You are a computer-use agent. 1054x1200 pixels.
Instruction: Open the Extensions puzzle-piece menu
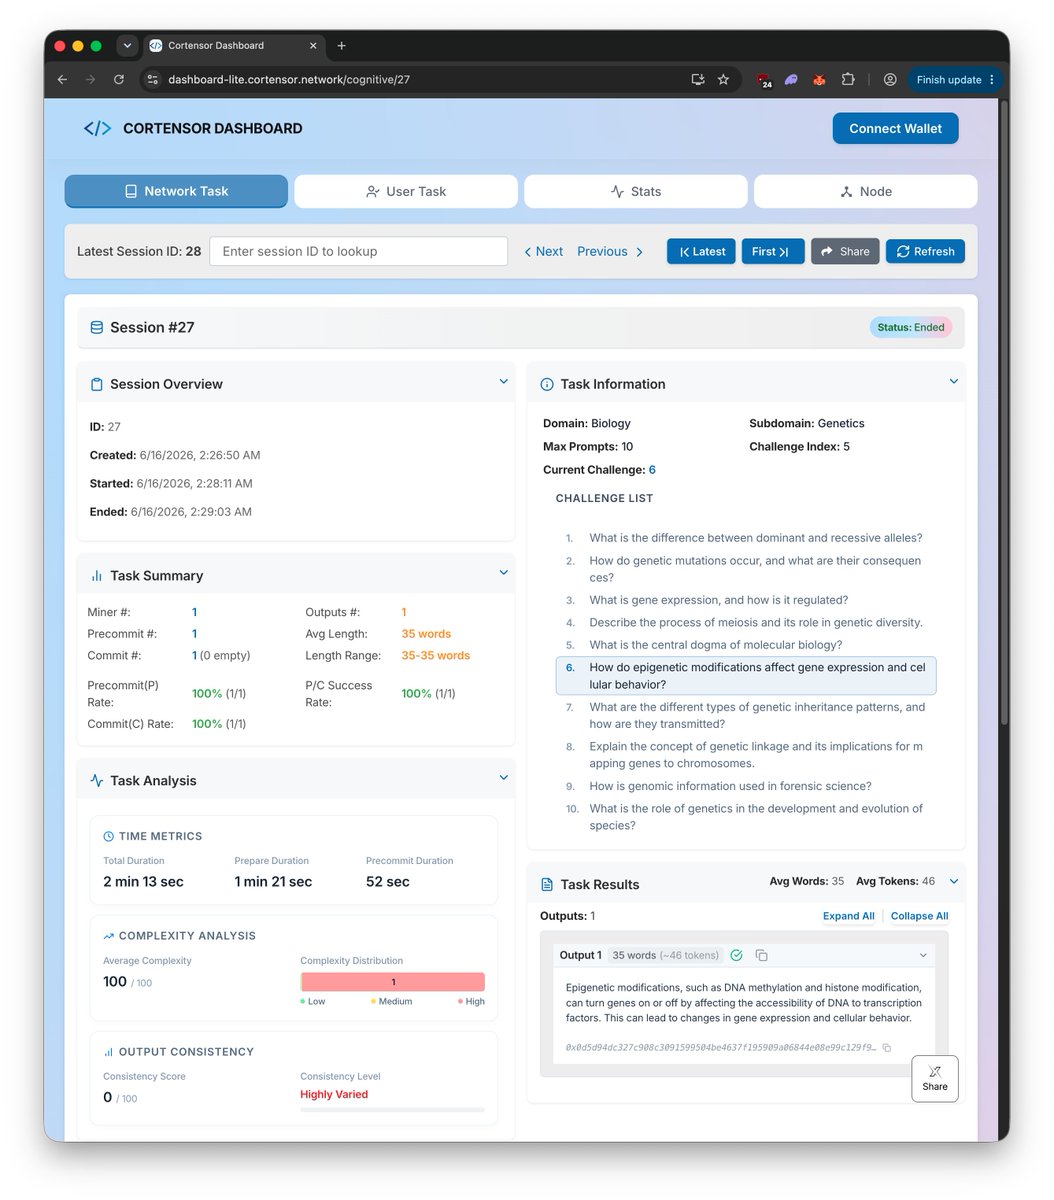pyautogui.click(x=848, y=80)
